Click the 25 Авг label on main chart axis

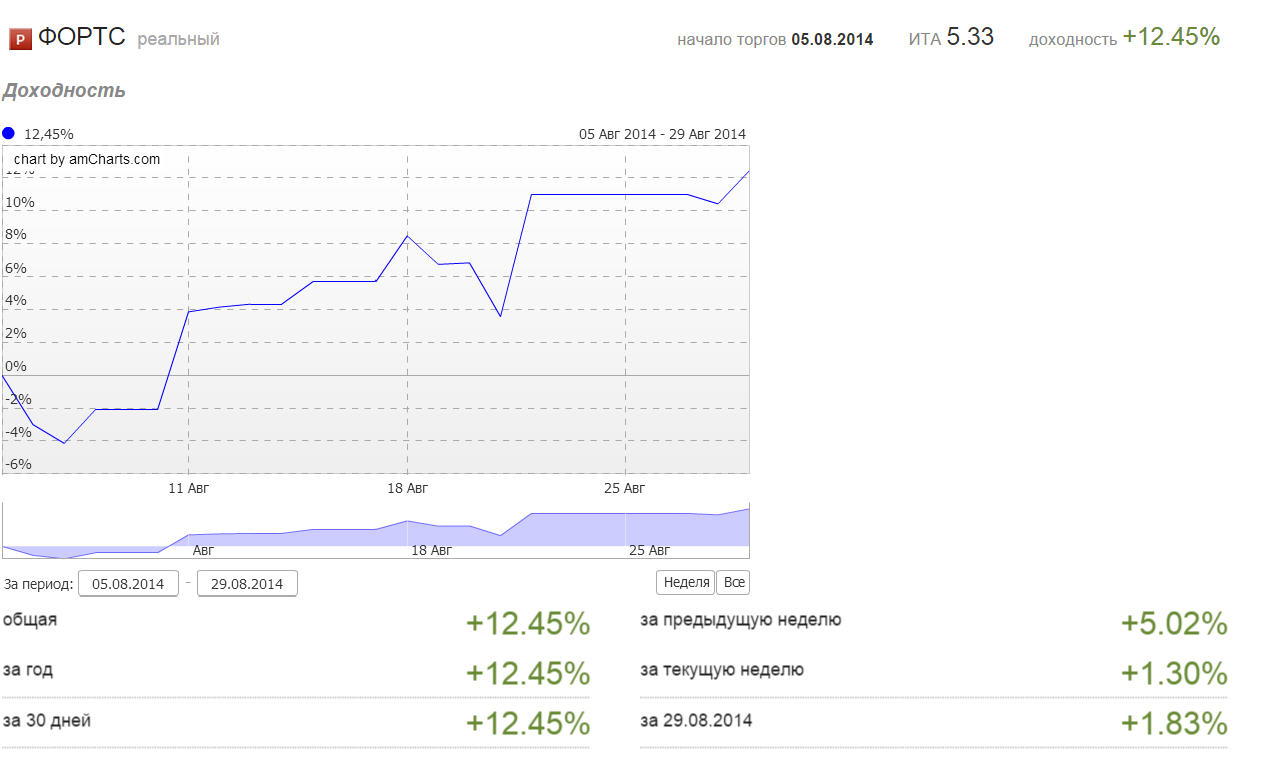[625, 488]
